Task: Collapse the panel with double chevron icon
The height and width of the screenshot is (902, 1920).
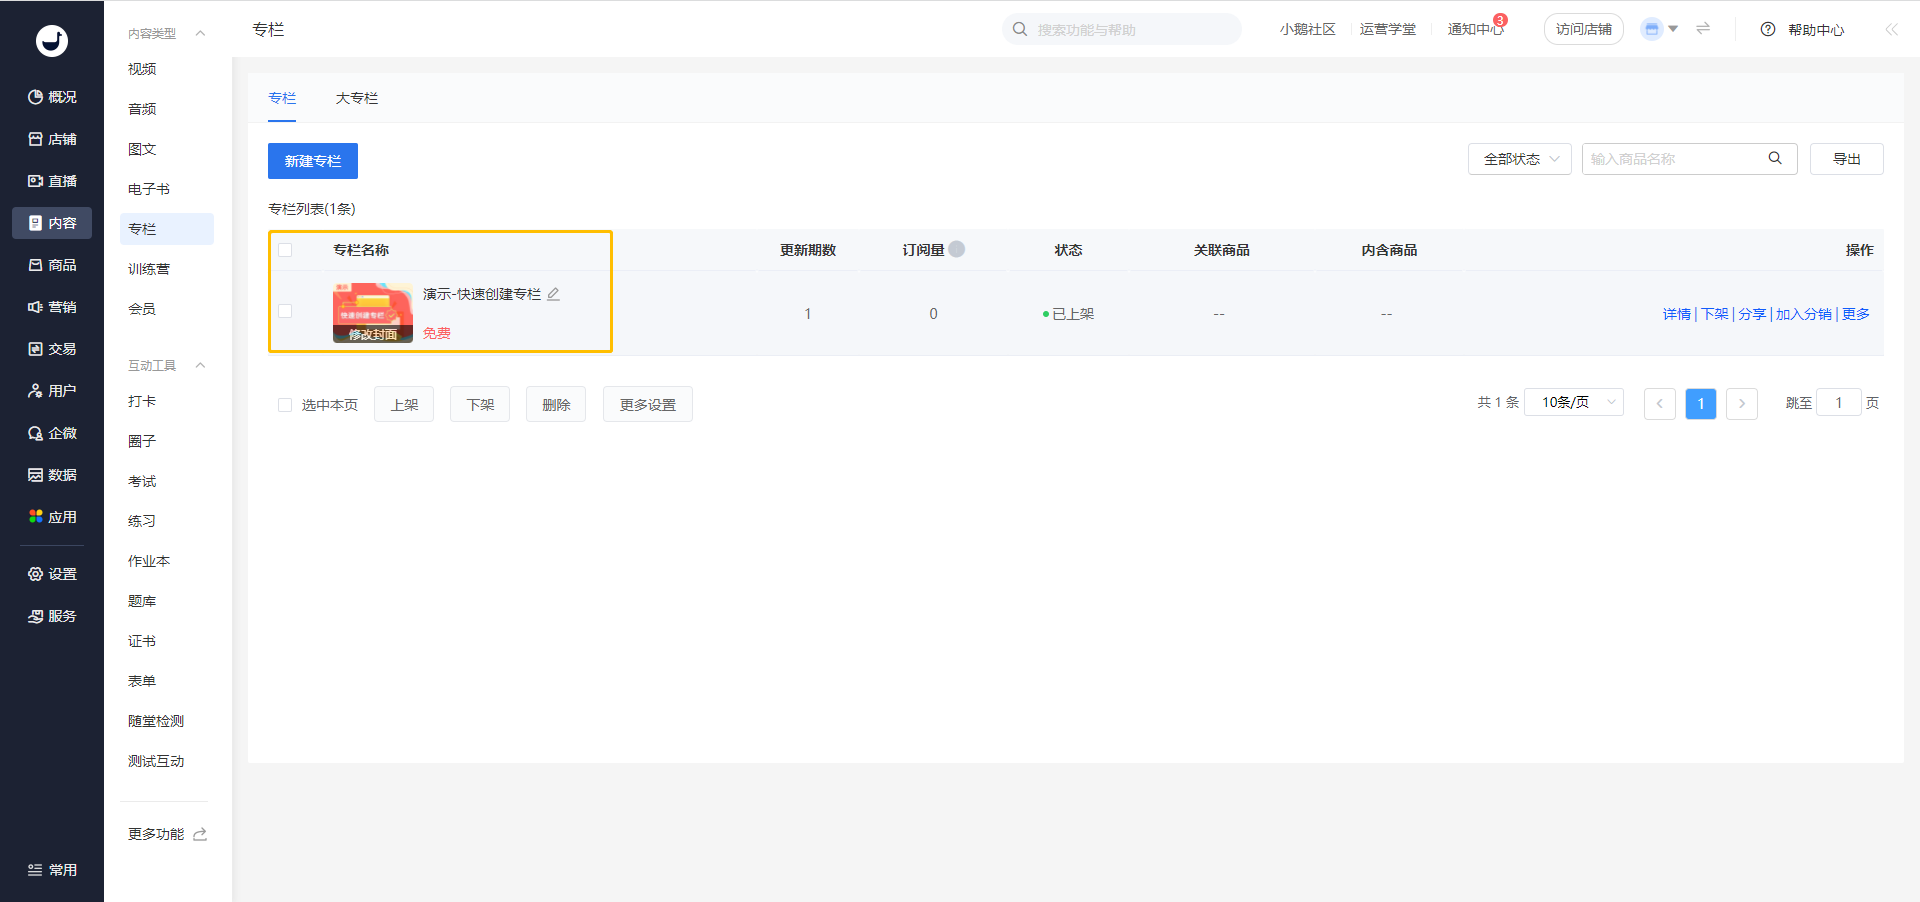Action: (x=1891, y=29)
